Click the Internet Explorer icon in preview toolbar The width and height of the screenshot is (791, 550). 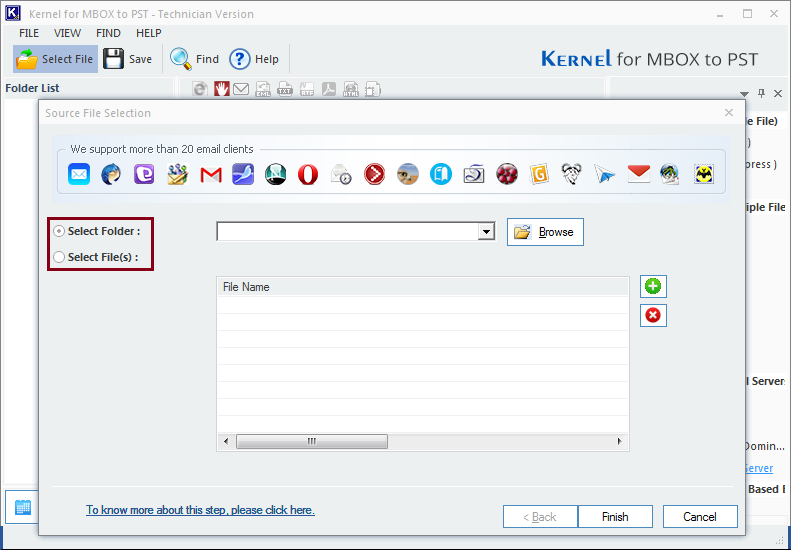coord(200,89)
